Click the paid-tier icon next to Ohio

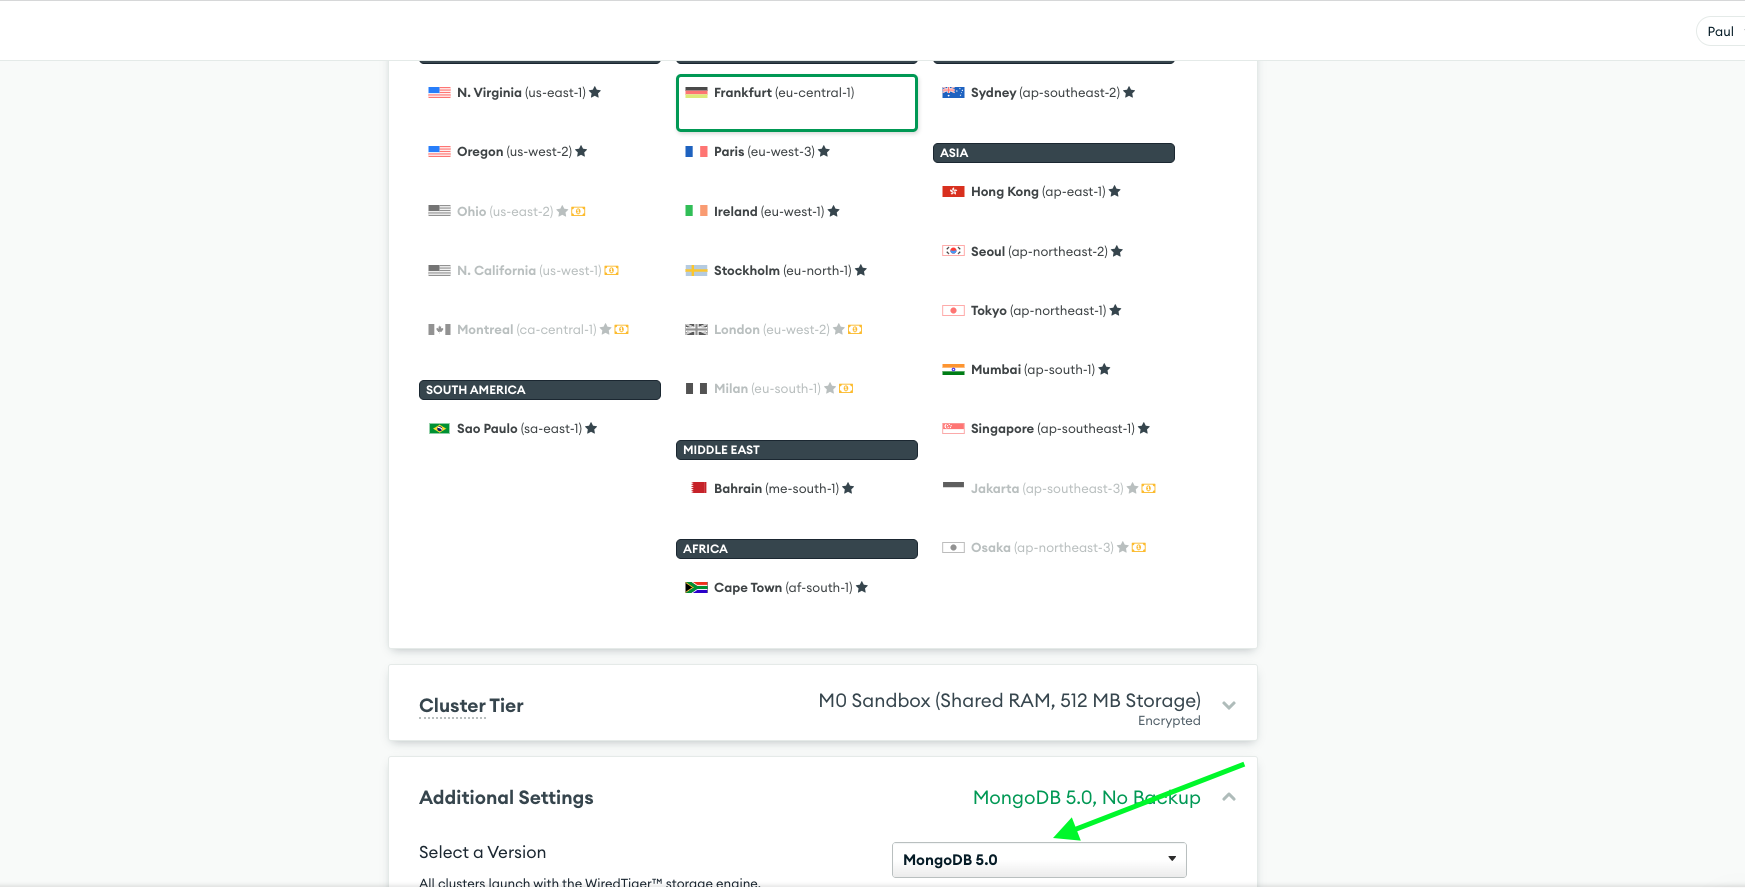click(x=578, y=212)
